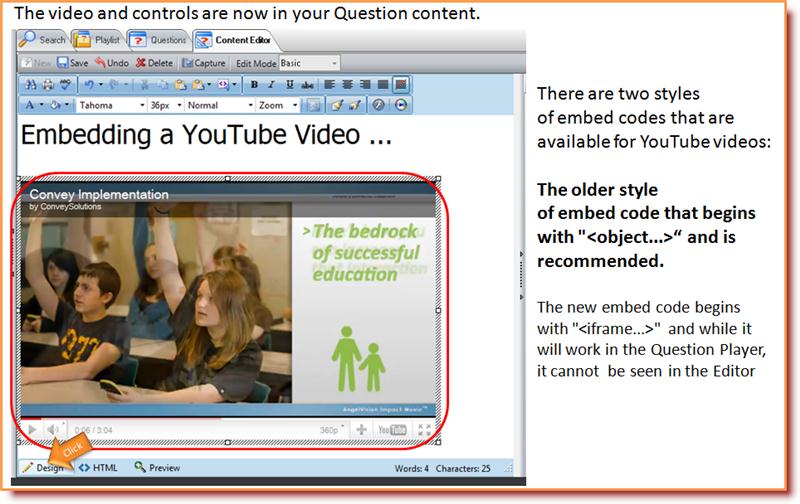Click the Capture button
This screenshot has height=504, width=800.
(x=204, y=63)
